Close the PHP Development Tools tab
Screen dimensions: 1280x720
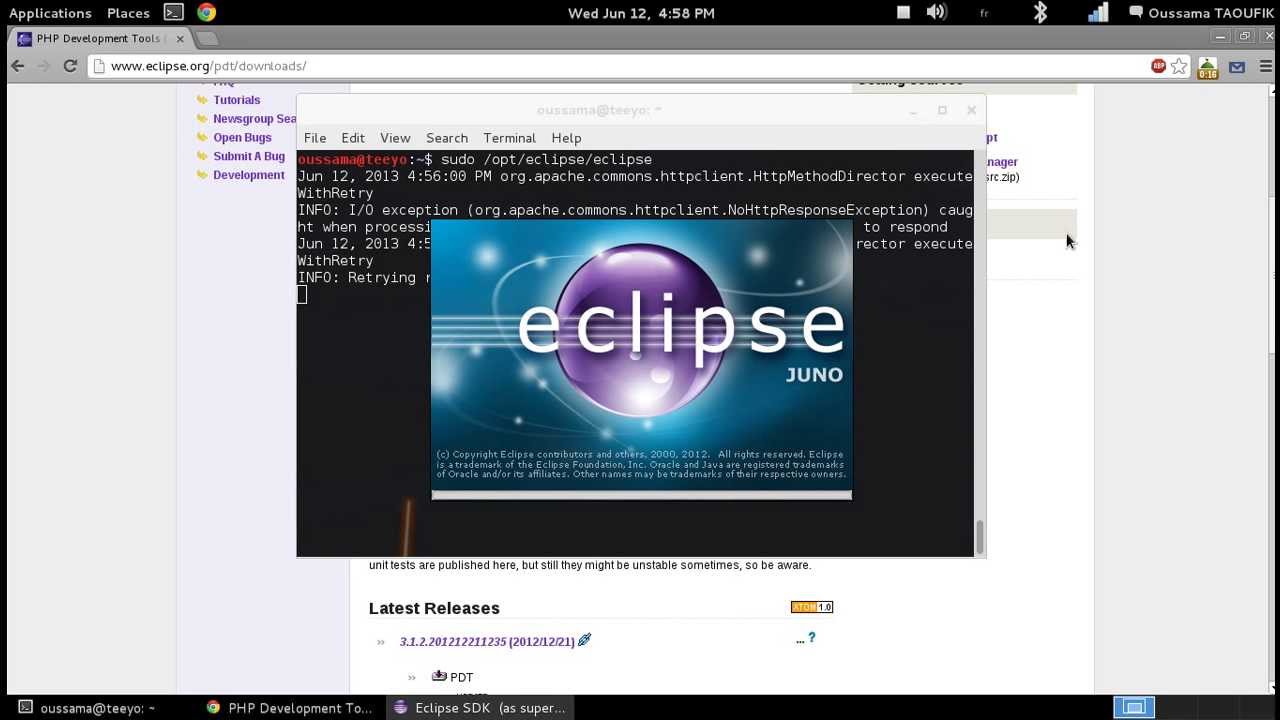(x=180, y=38)
